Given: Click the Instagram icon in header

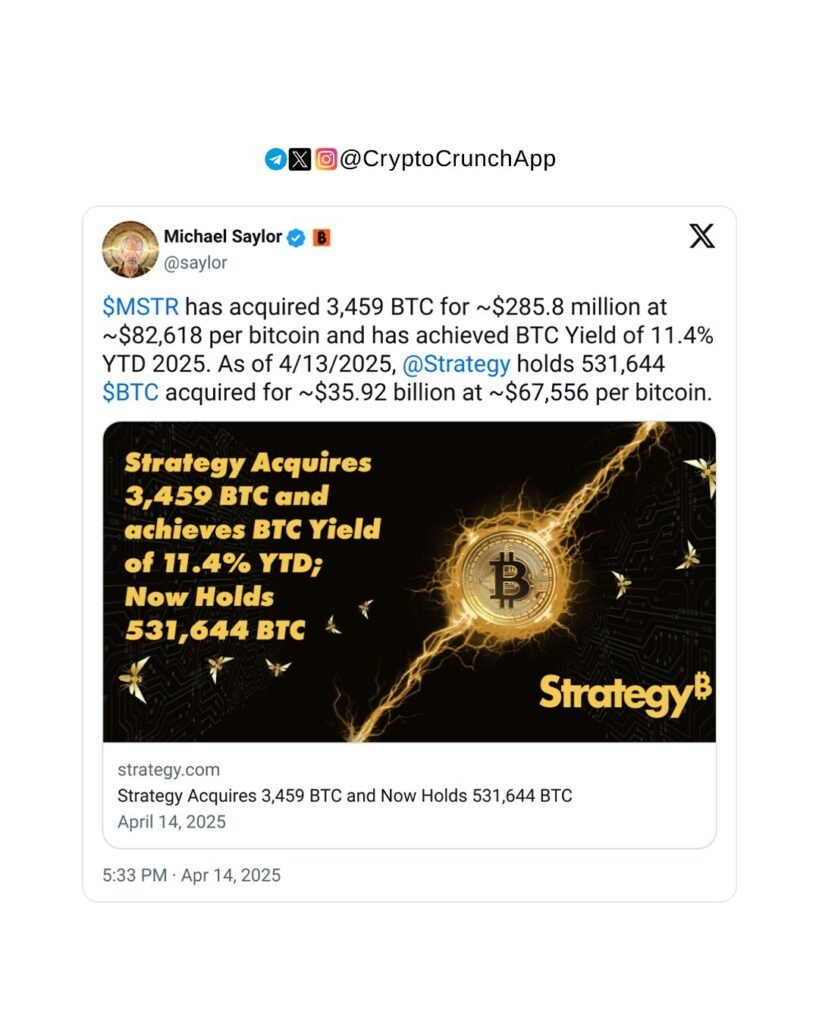Looking at the screenshot, I should pos(326,159).
